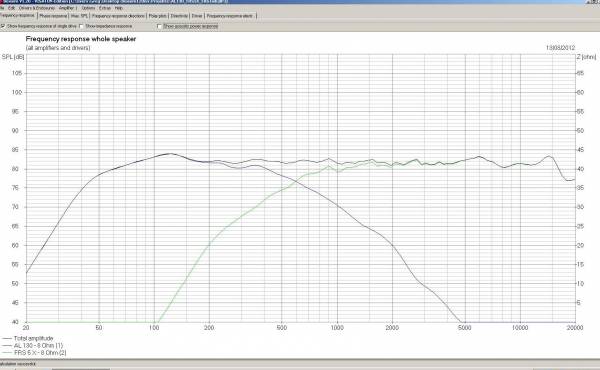Open the Directivity tab
This screenshot has height=370, width=600.
coord(179,16)
